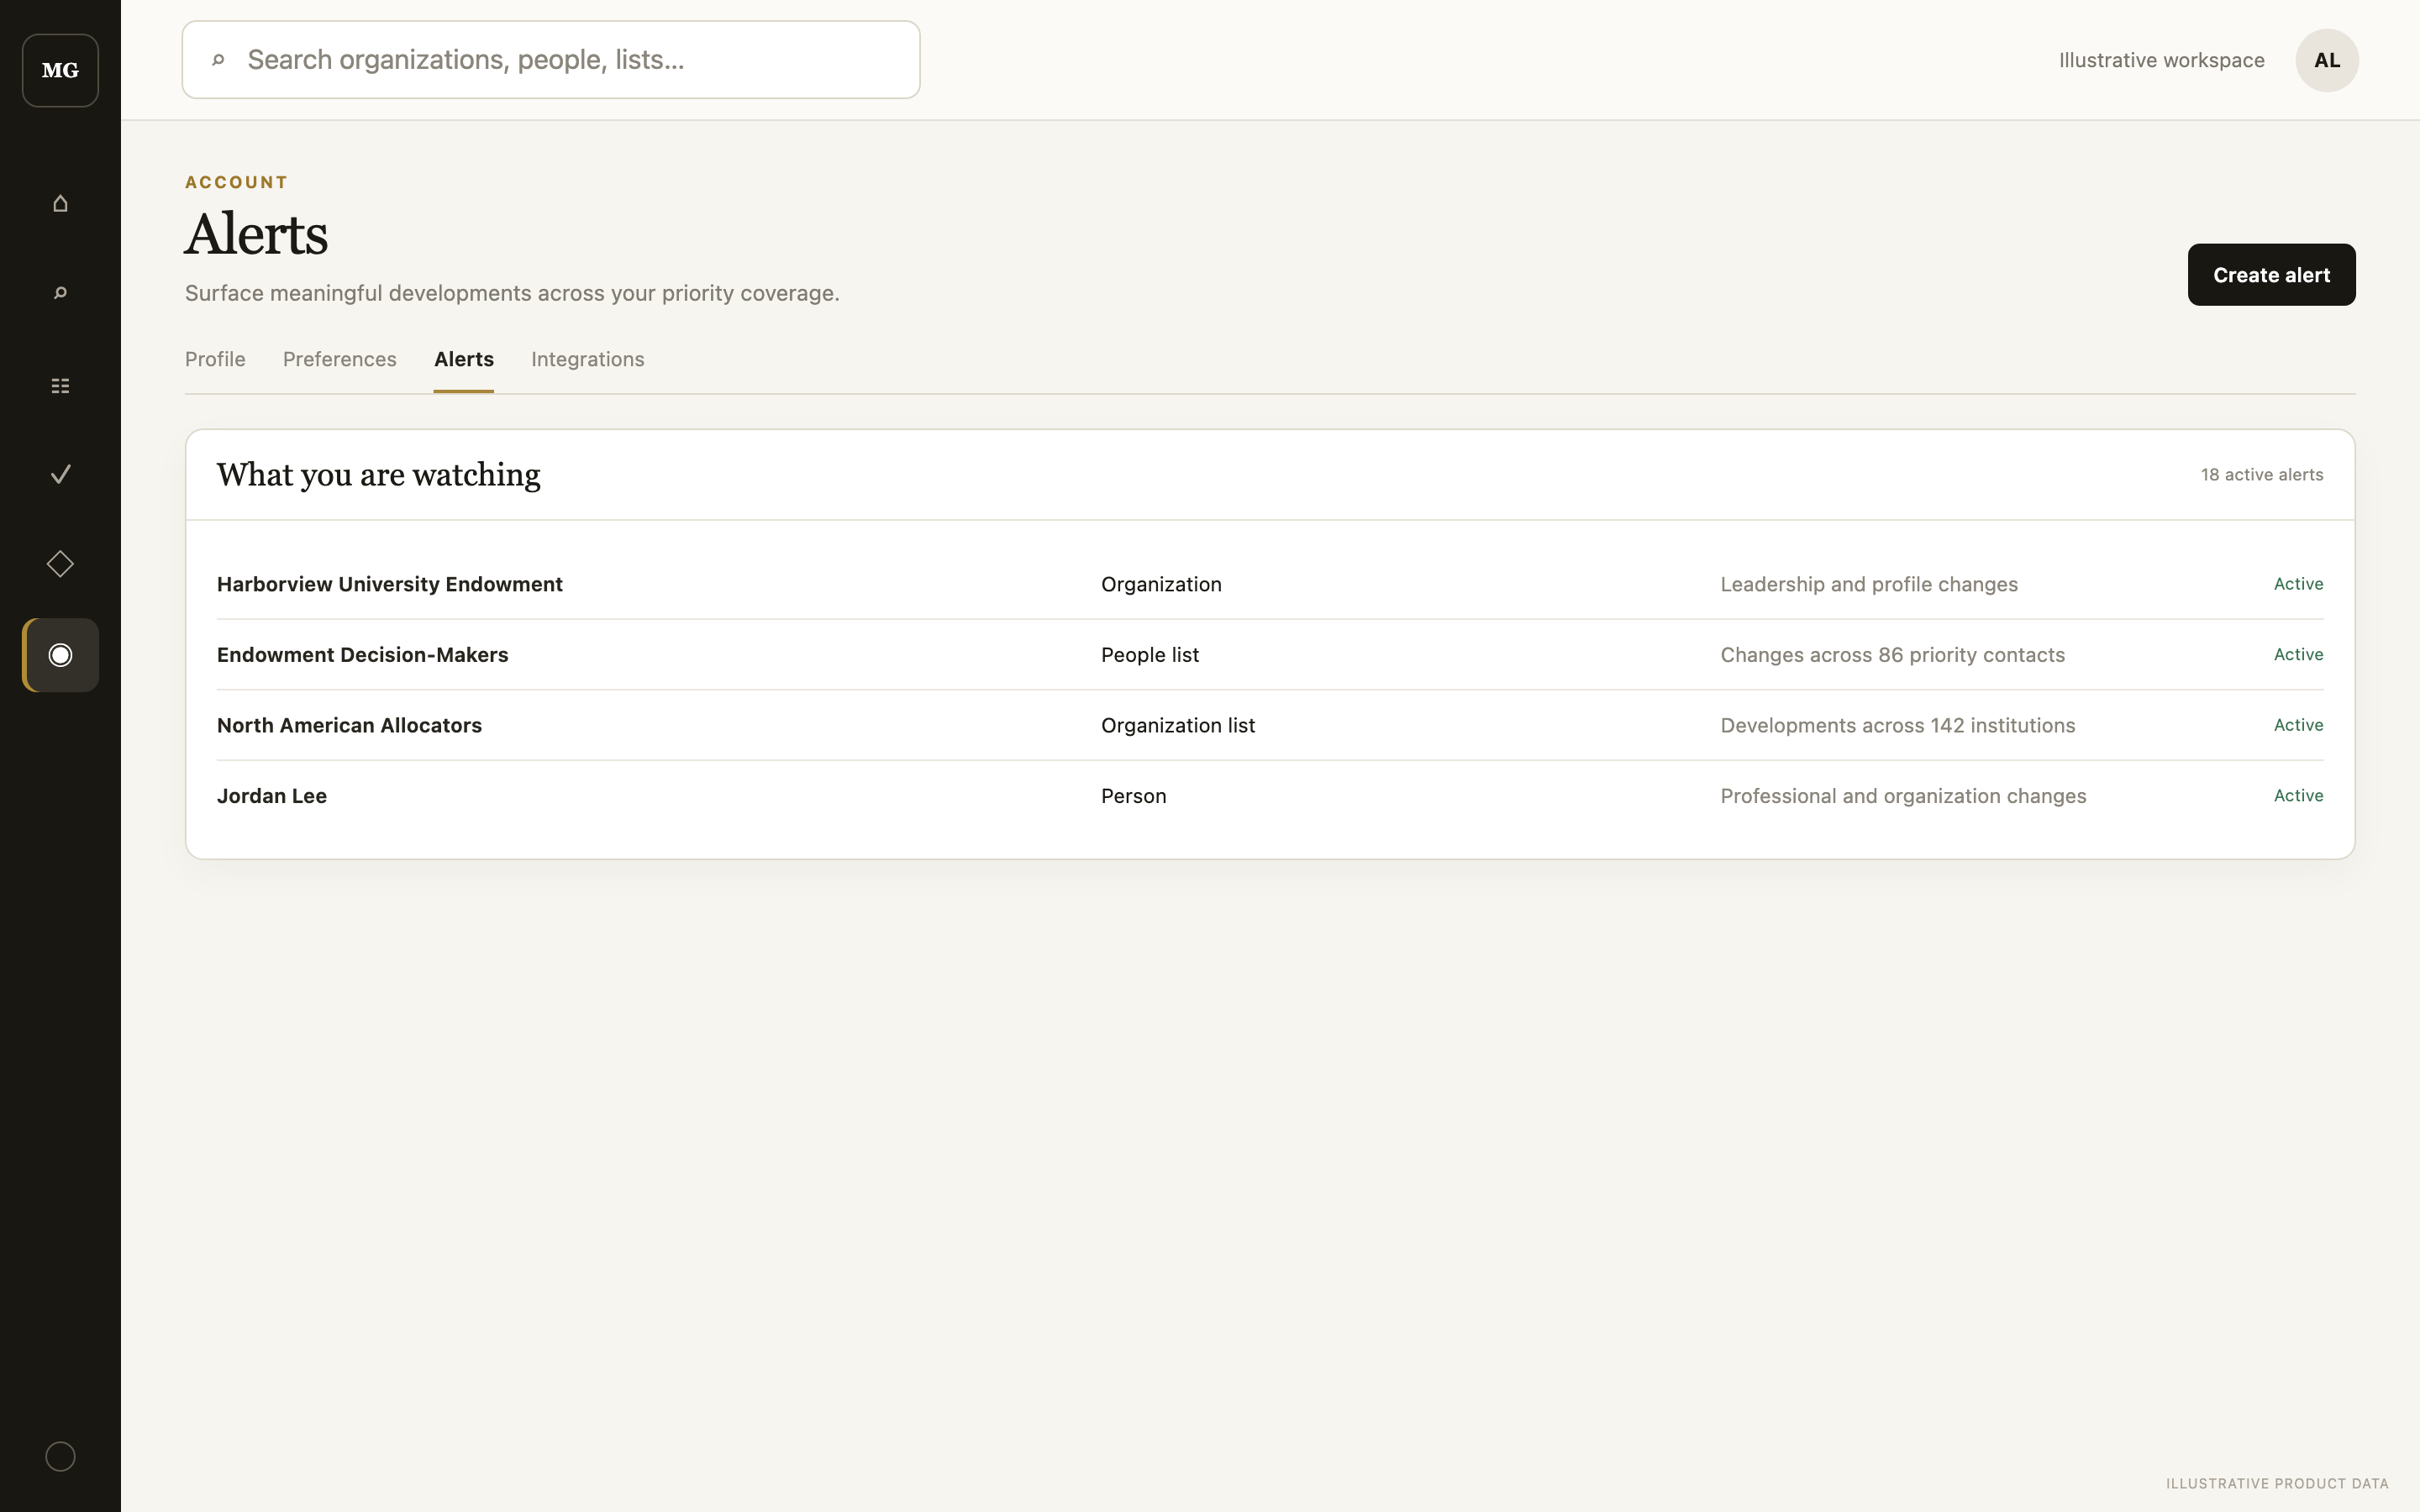The width and height of the screenshot is (2420, 1512).
Task: Click Leadership and profile changes text
Action: (1869, 584)
